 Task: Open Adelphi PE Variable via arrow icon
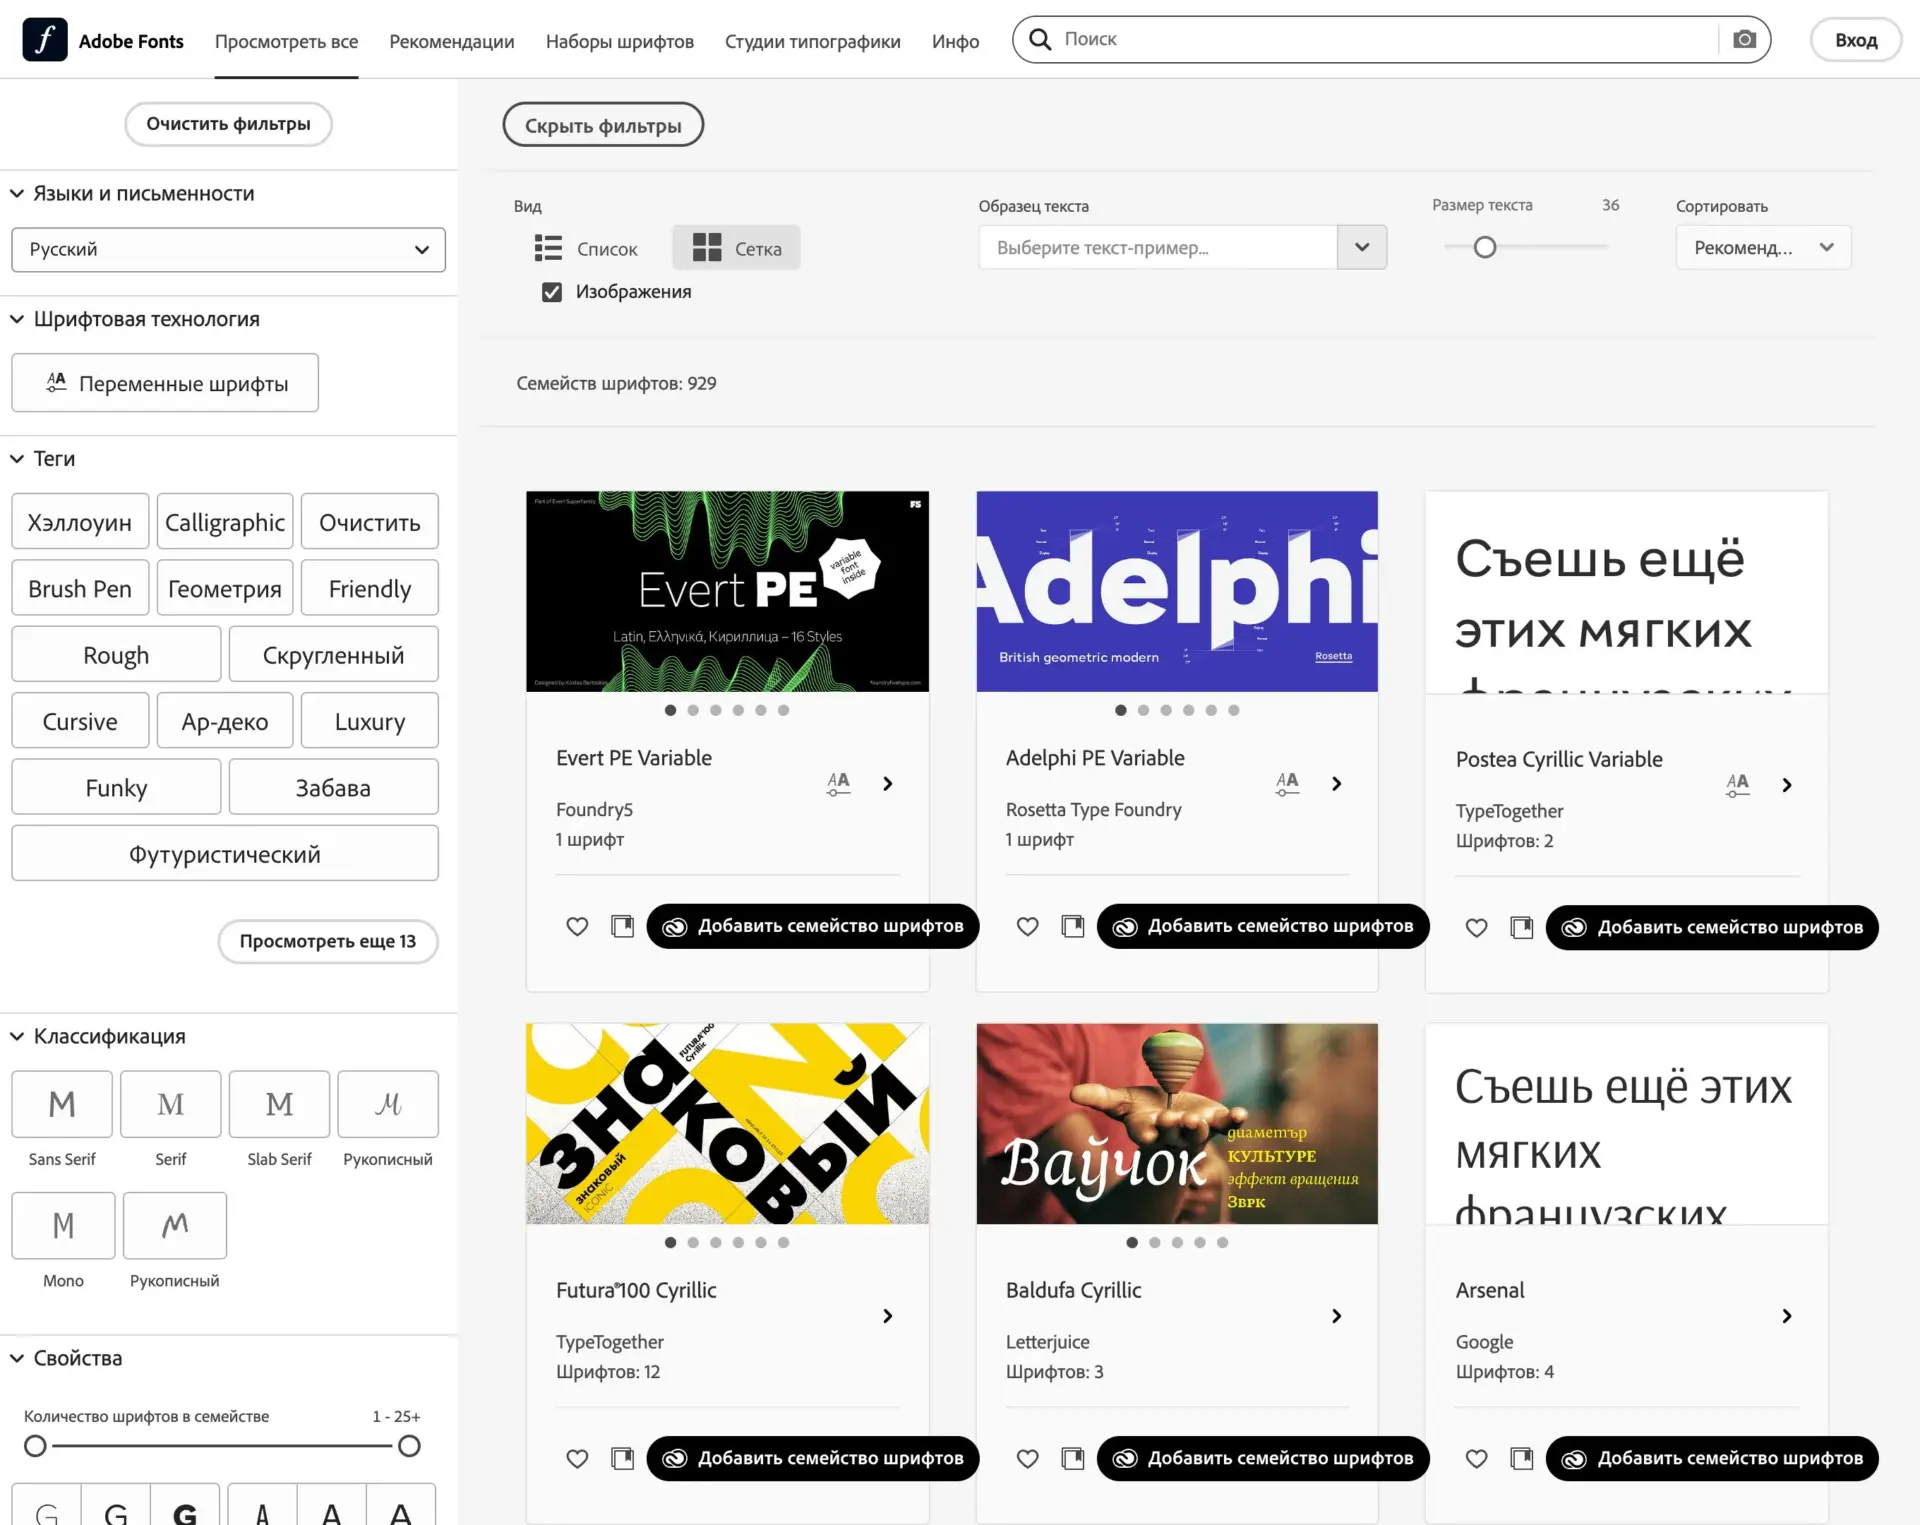[1336, 783]
